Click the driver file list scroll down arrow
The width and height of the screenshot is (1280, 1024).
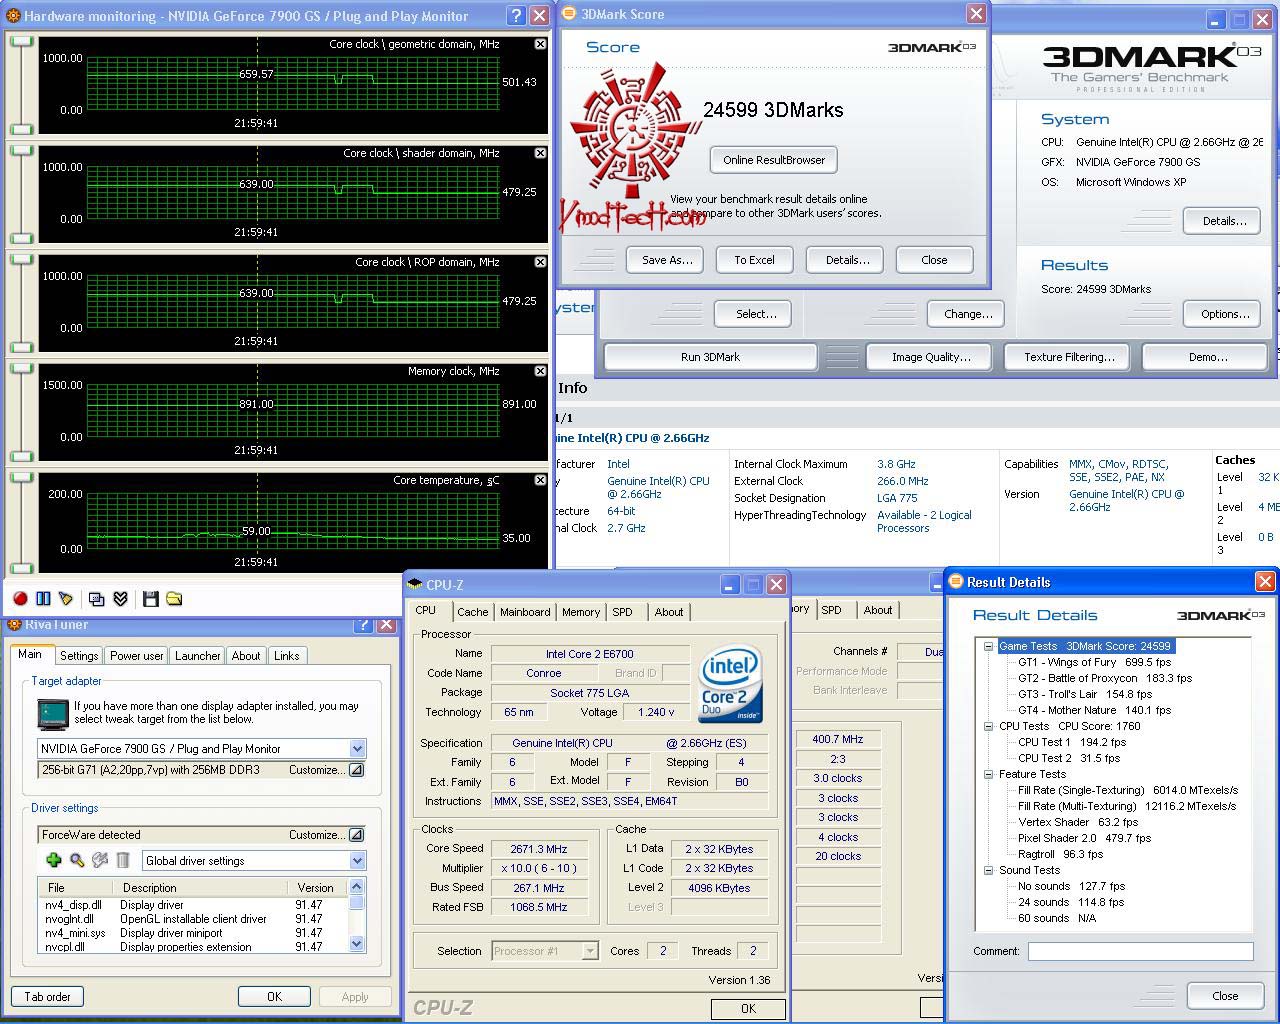click(x=357, y=943)
